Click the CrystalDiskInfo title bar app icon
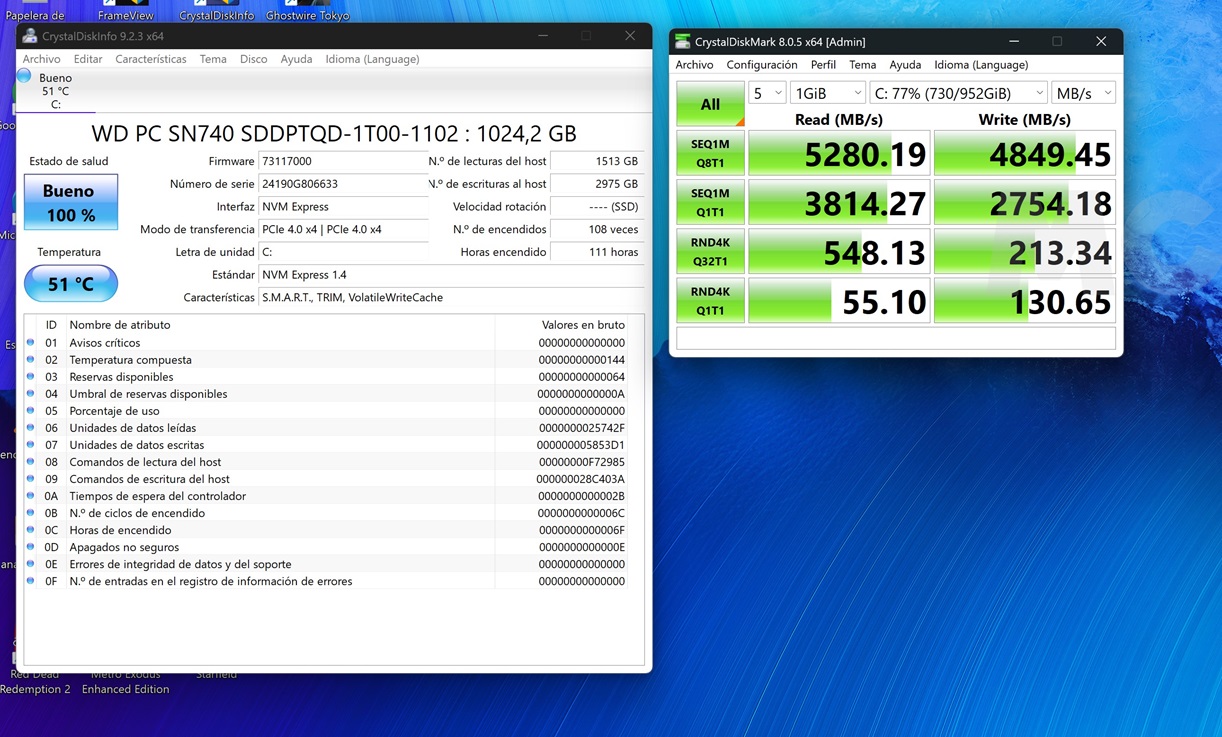 coord(30,36)
